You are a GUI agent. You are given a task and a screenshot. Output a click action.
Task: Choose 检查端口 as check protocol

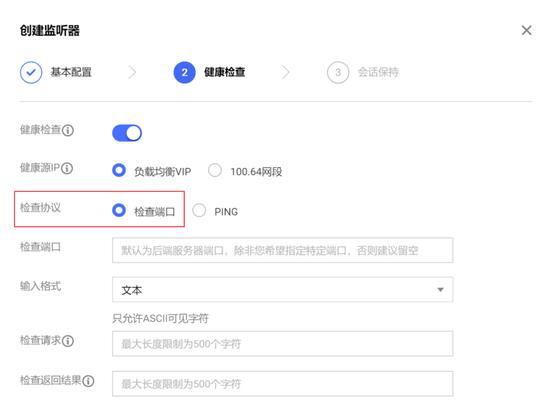[119, 211]
